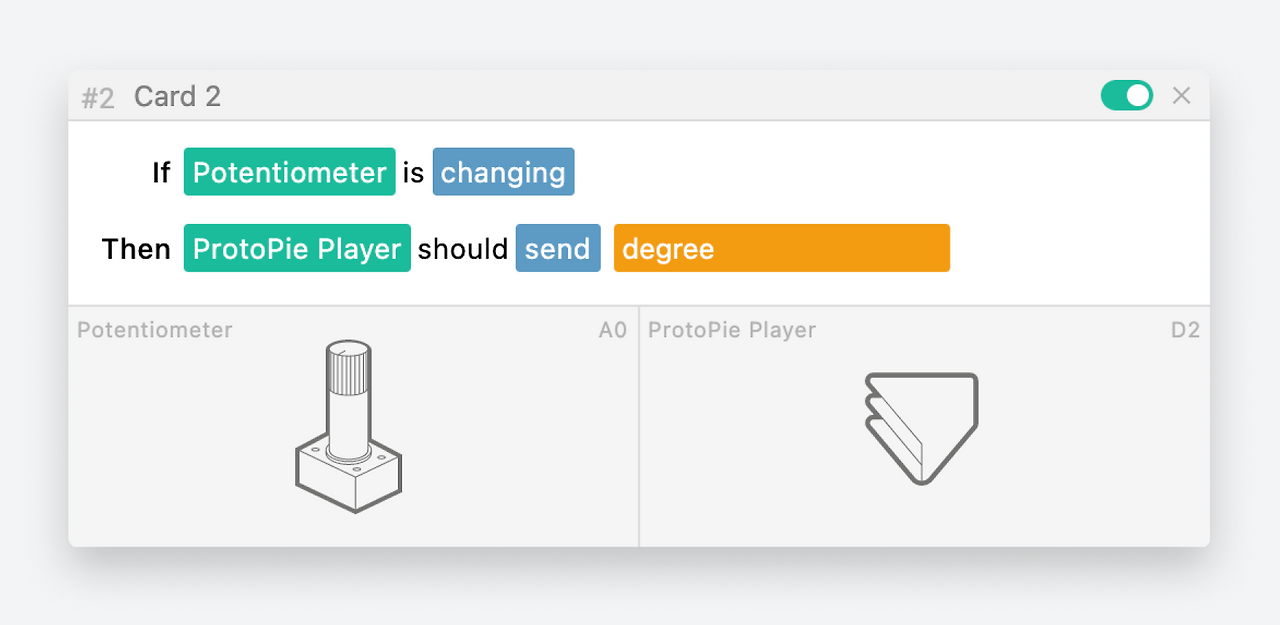
Task: Select the A0 pin label
Action: 613,330
